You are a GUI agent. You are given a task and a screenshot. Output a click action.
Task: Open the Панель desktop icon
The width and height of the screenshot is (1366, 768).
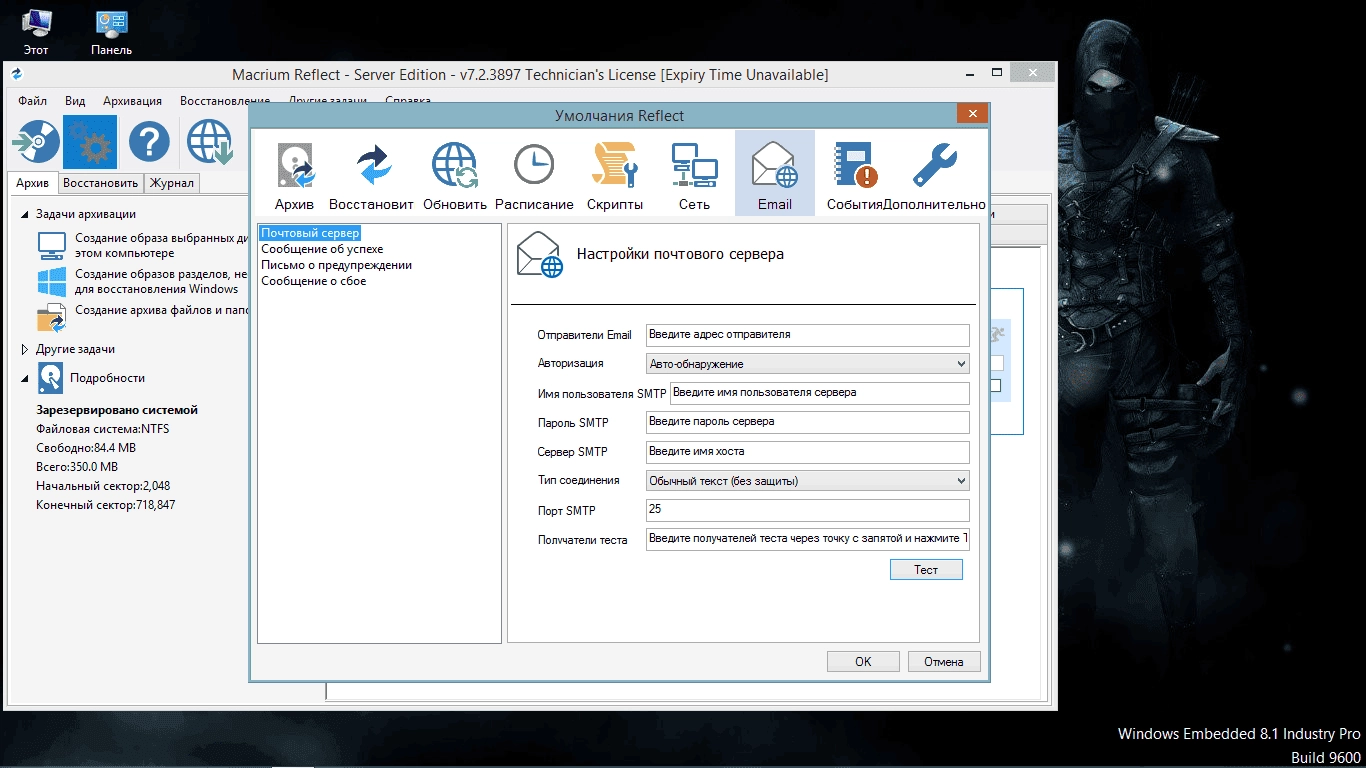111,32
